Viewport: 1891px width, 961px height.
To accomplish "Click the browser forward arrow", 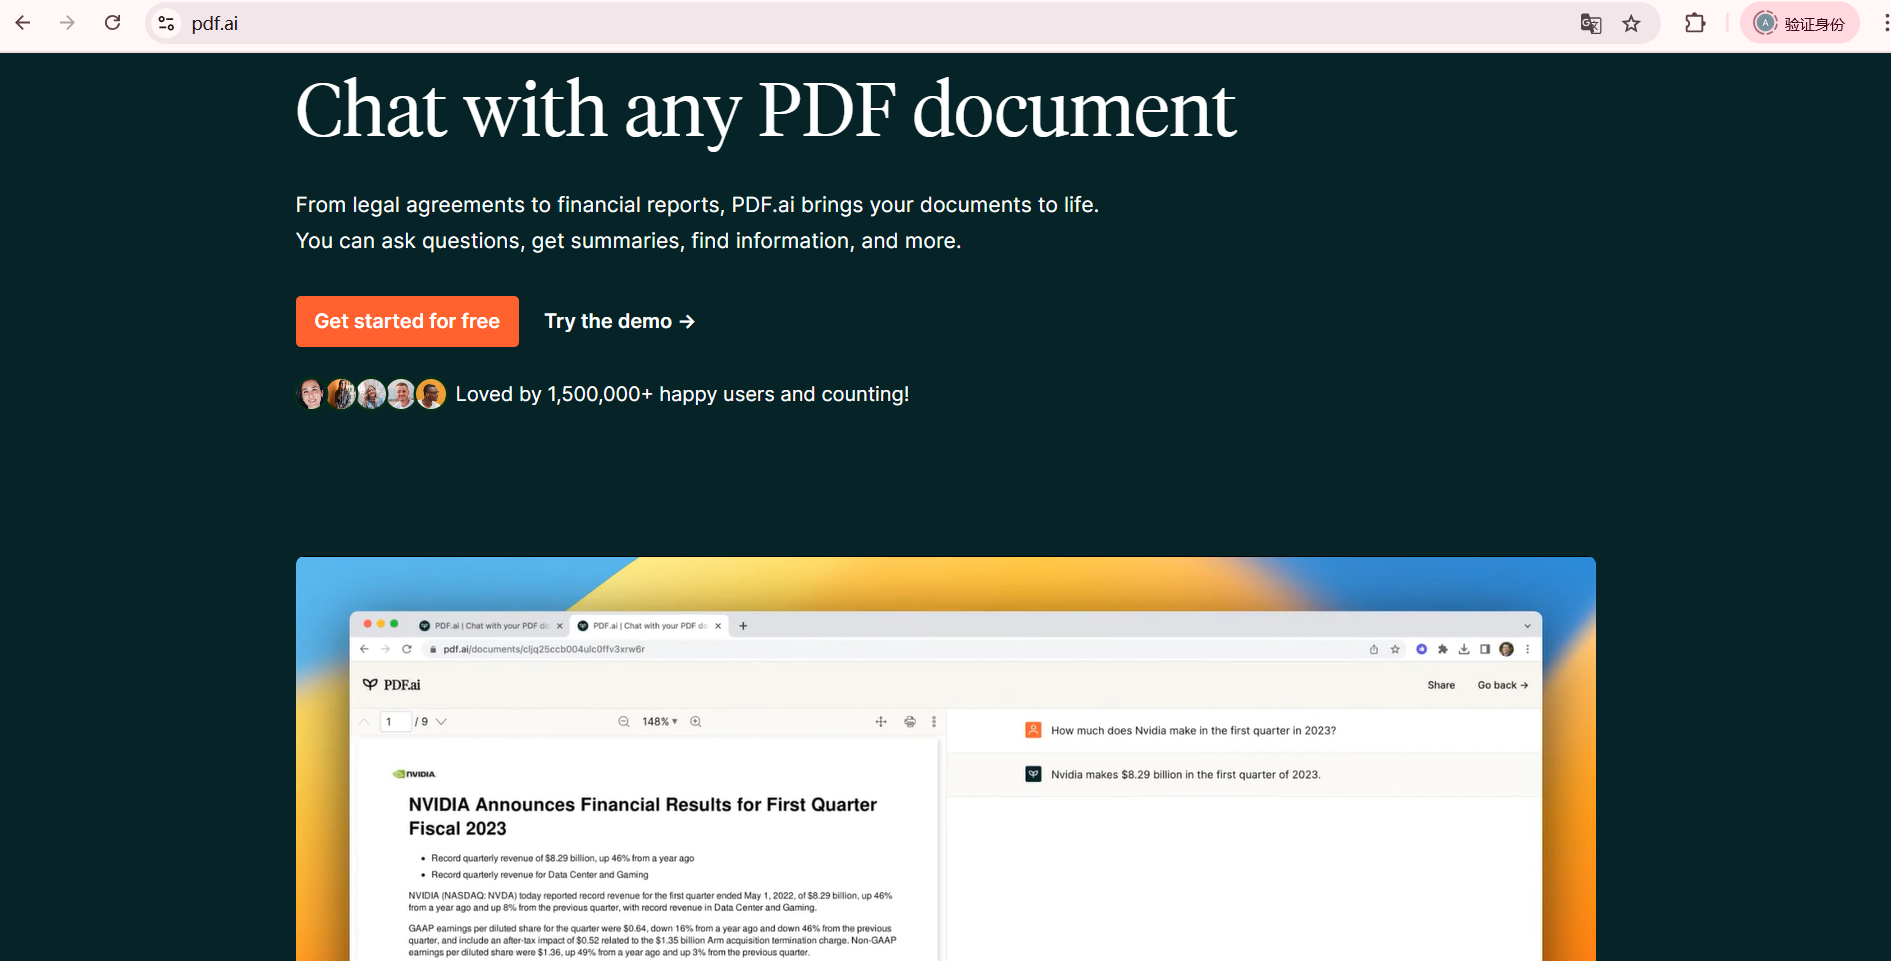I will [67, 23].
